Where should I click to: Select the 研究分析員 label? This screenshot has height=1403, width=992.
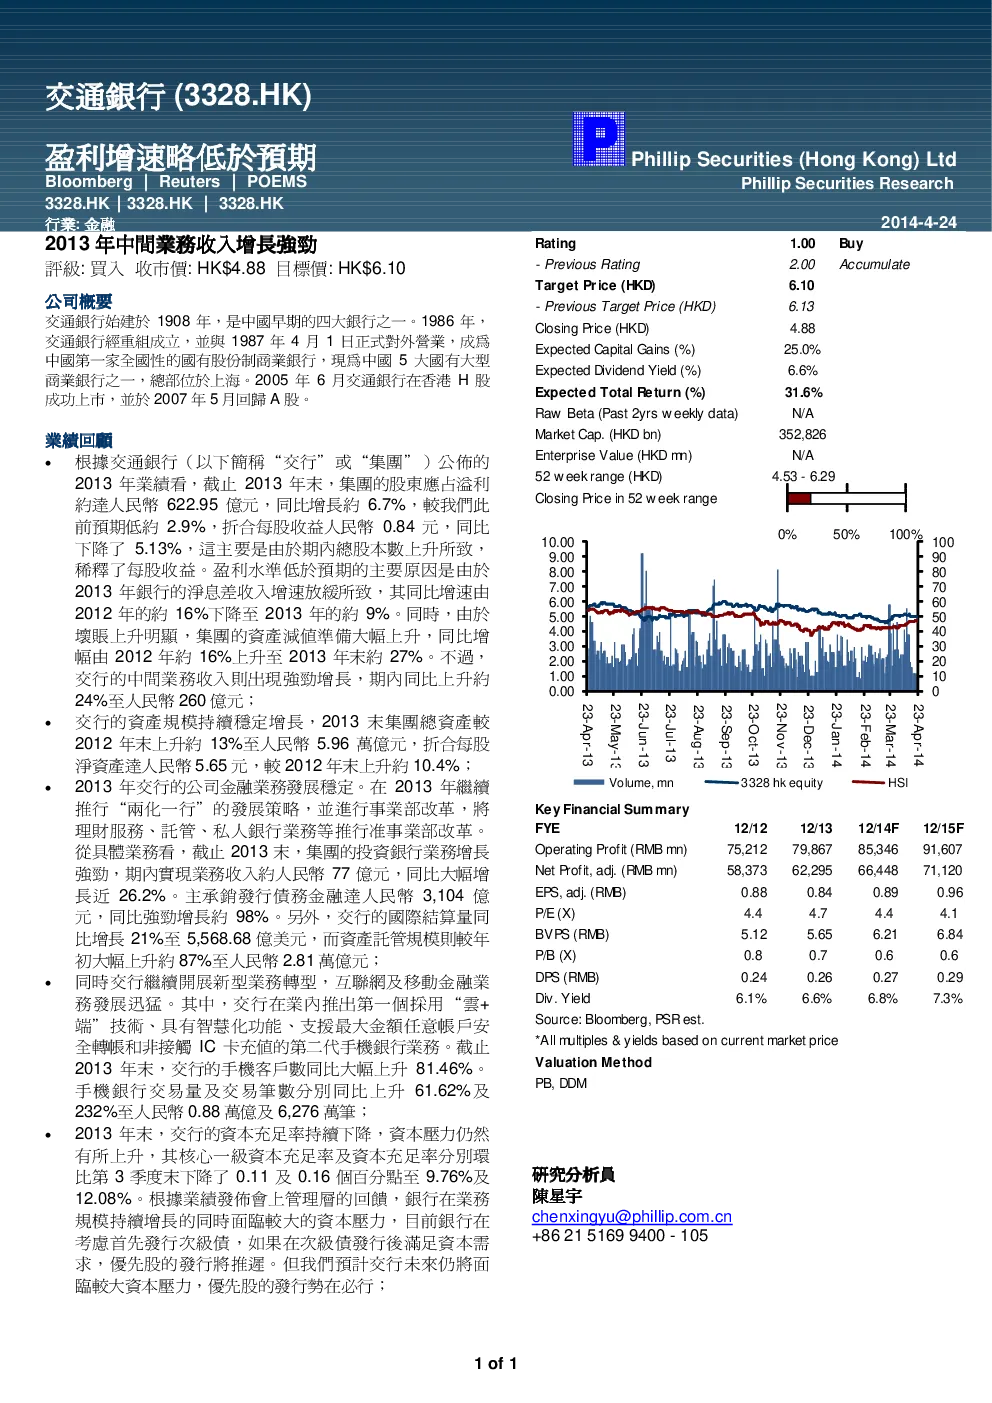(x=573, y=1174)
